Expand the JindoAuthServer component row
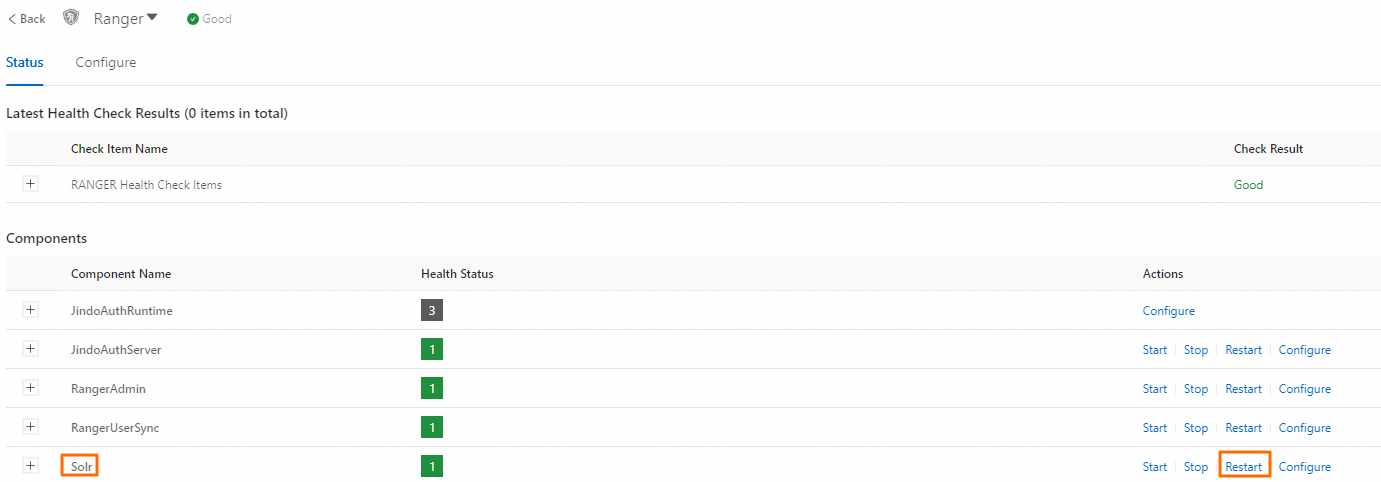 point(30,349)
